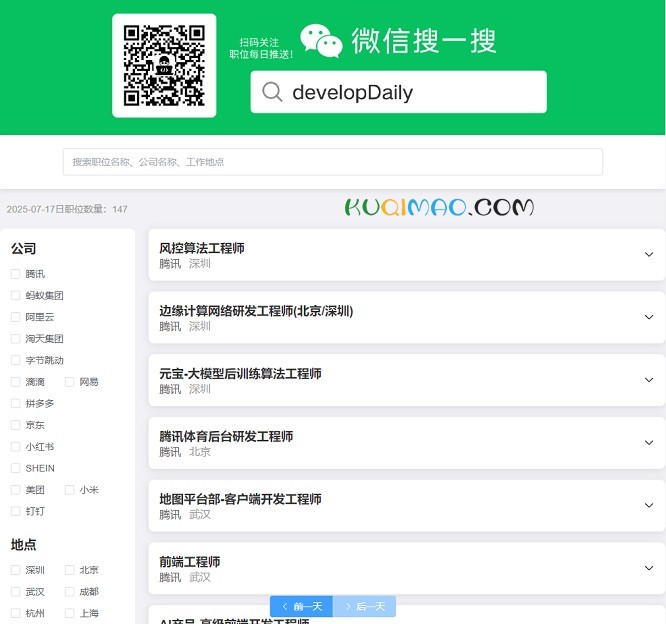Click the KUQIMAO.COM logo

pos(439,207)
